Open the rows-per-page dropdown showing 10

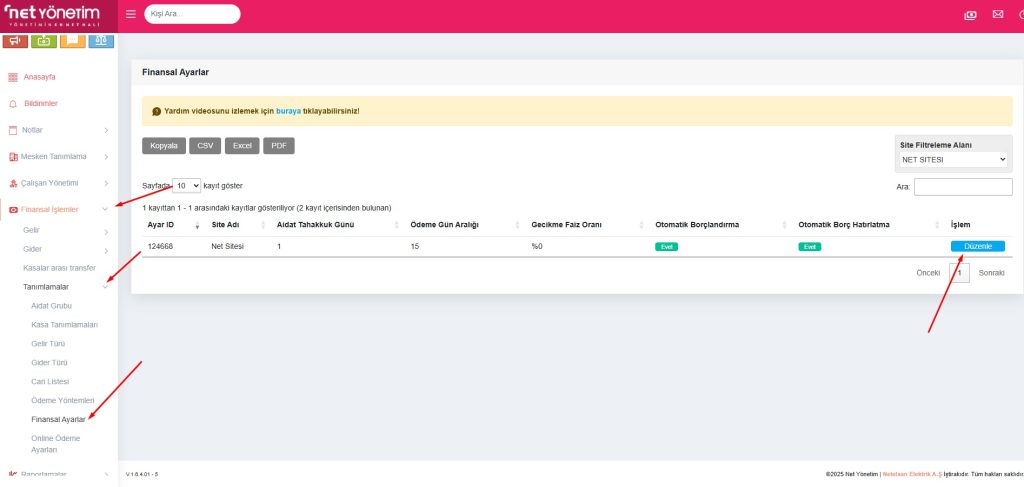click(x=186, y=186)
